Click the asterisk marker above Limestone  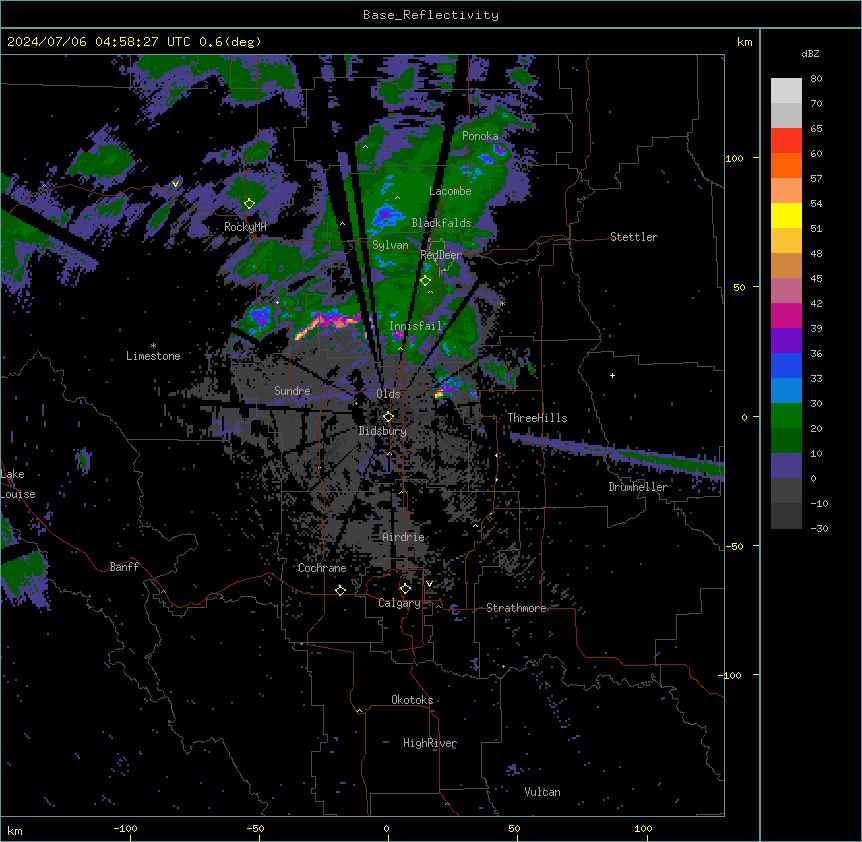tap(153, 346)
